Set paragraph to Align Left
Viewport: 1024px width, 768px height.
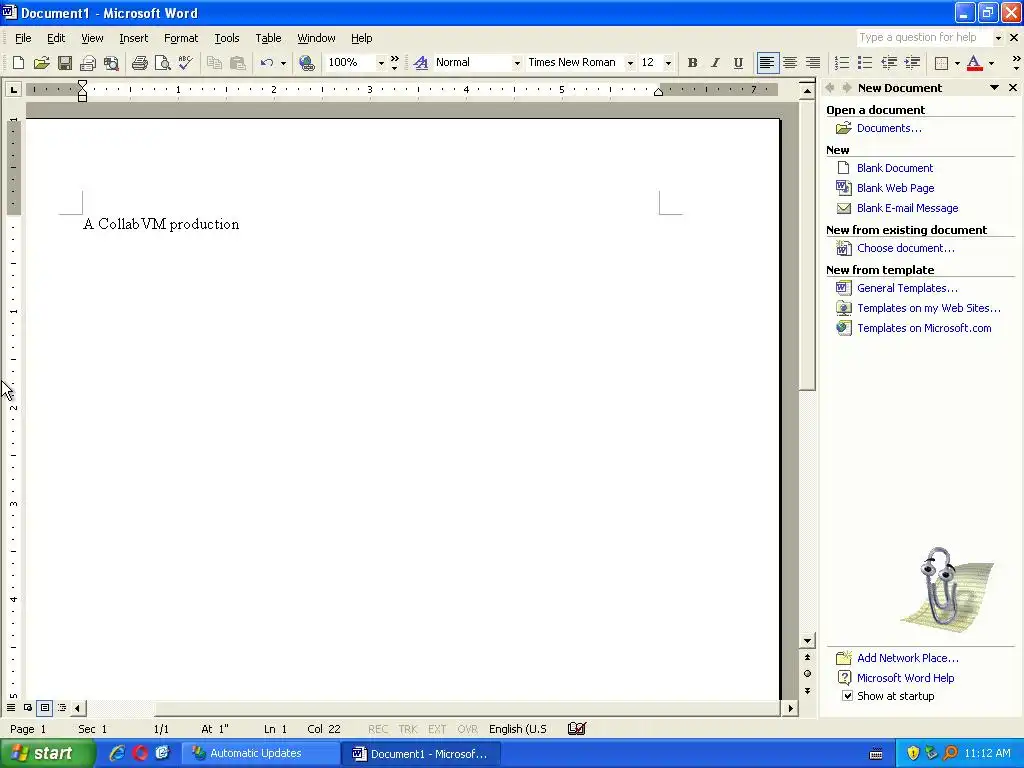click(x=767, y=63)
